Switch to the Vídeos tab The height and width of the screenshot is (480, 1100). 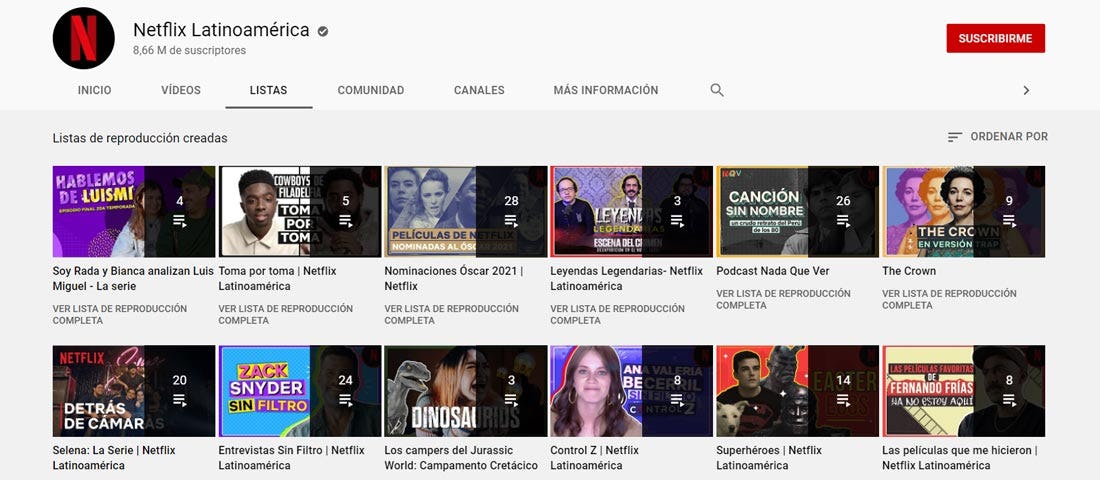coord(181,90)
